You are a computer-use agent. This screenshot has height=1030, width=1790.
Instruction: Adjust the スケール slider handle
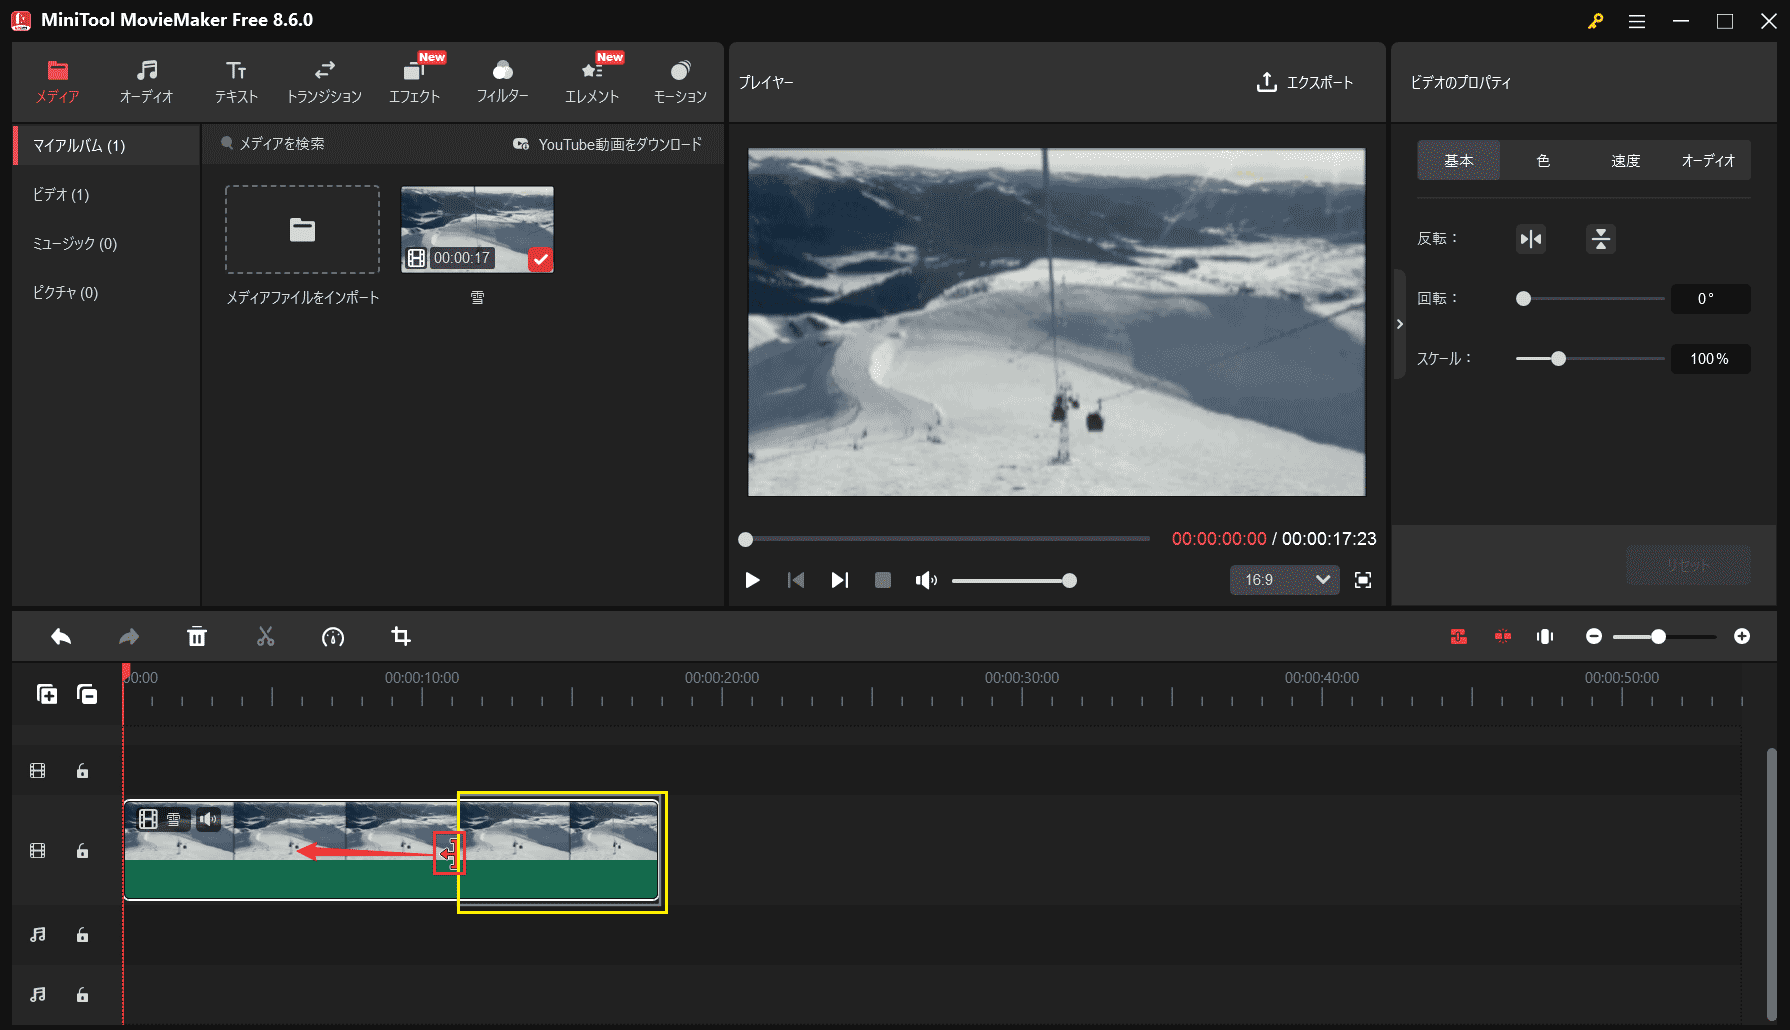[x=1557, y=358]
